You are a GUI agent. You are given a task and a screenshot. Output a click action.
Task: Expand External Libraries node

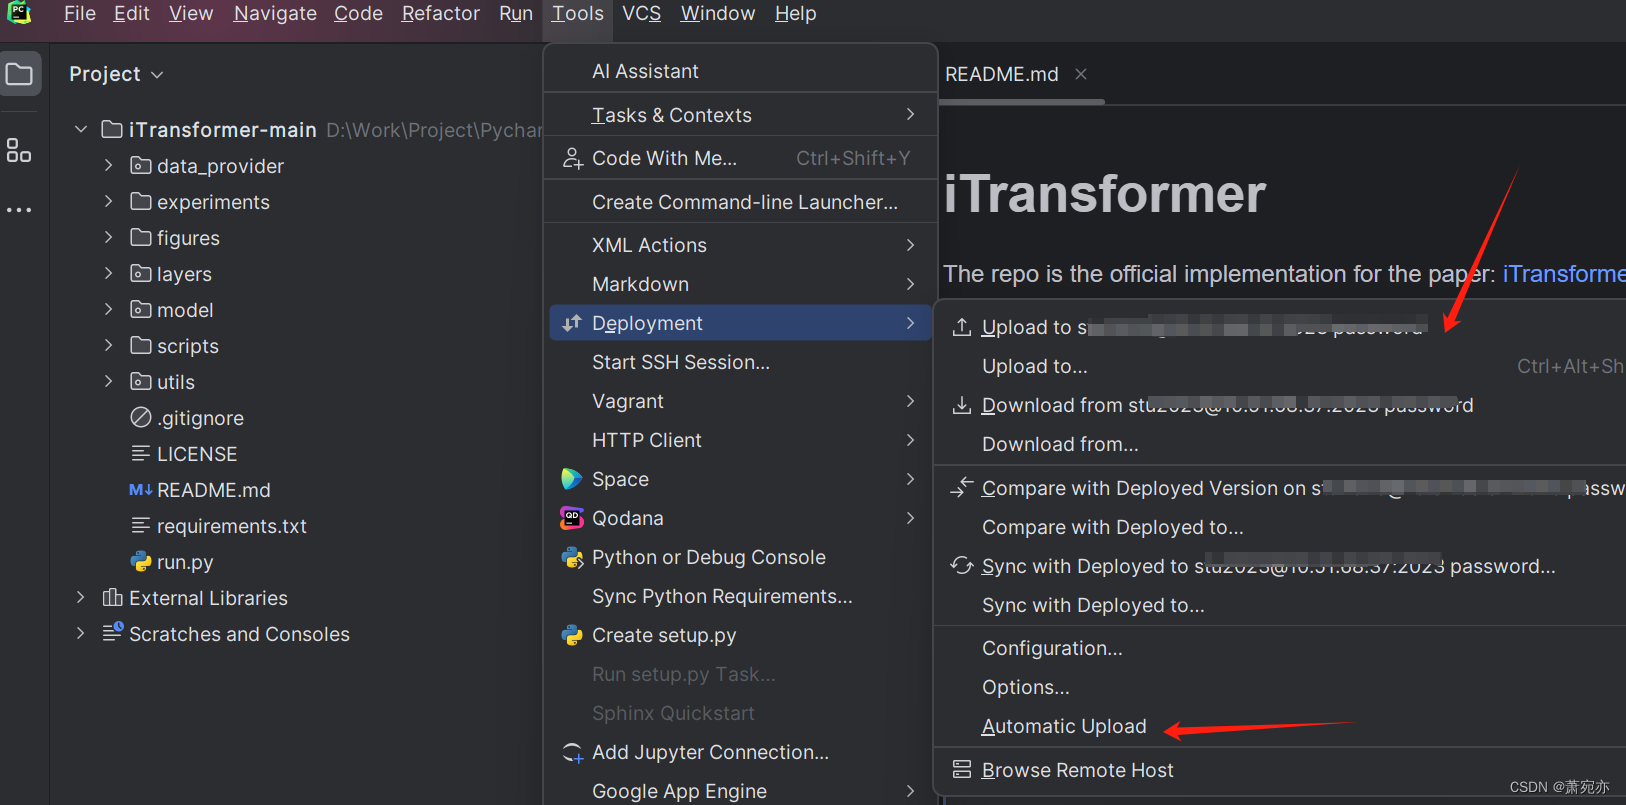(x=81, y=597)
